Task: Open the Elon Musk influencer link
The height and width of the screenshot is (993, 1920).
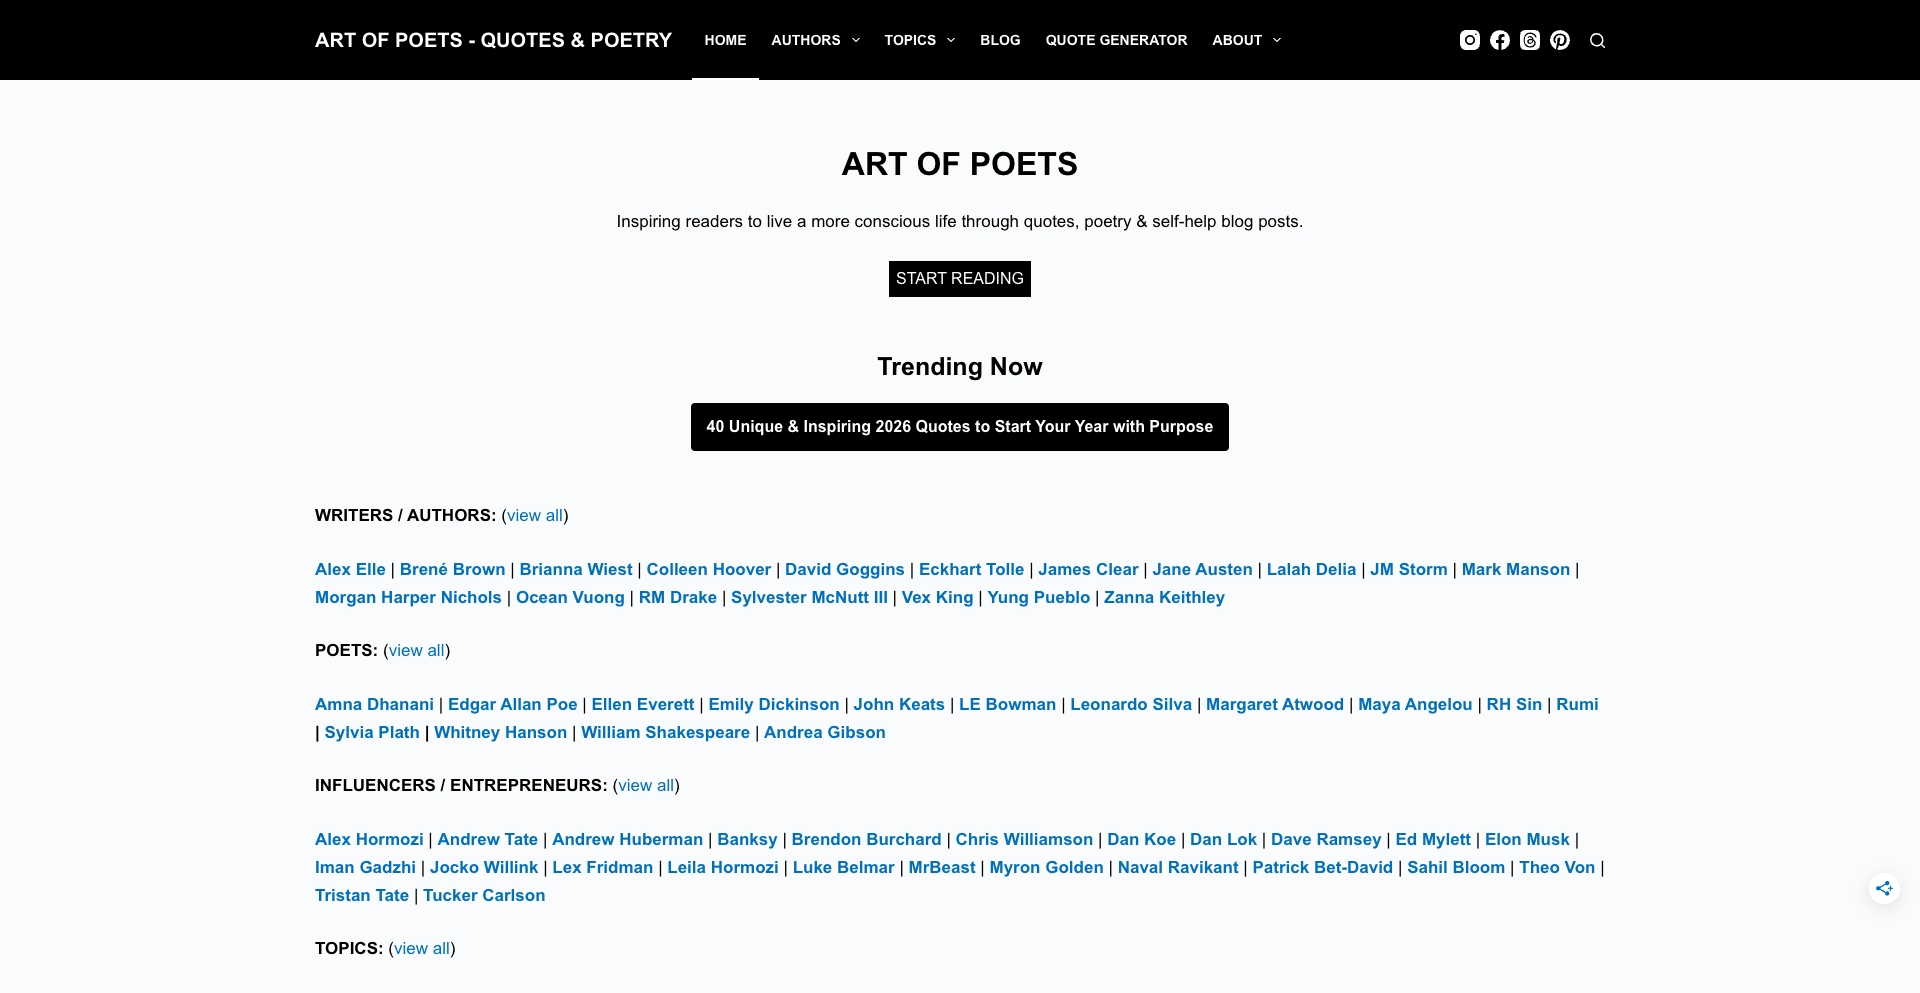Action: [x=1525, y=839]
